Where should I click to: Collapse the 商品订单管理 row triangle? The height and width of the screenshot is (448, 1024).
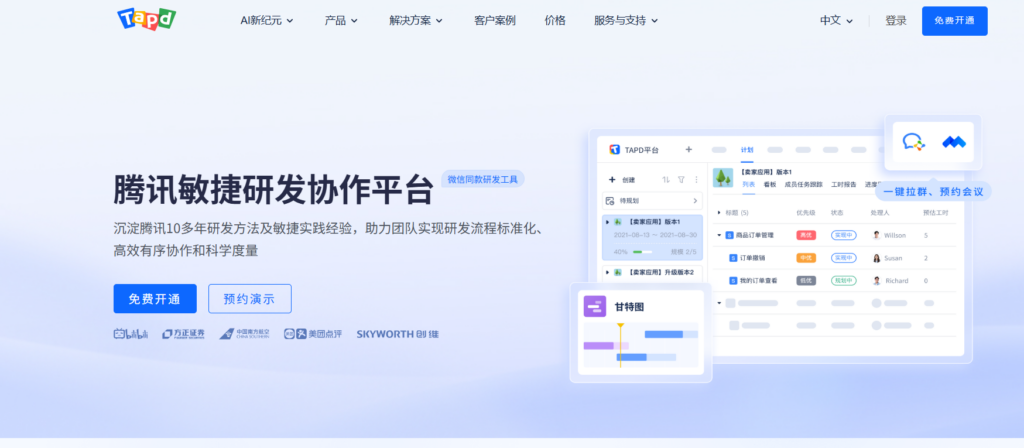[720, 235]
